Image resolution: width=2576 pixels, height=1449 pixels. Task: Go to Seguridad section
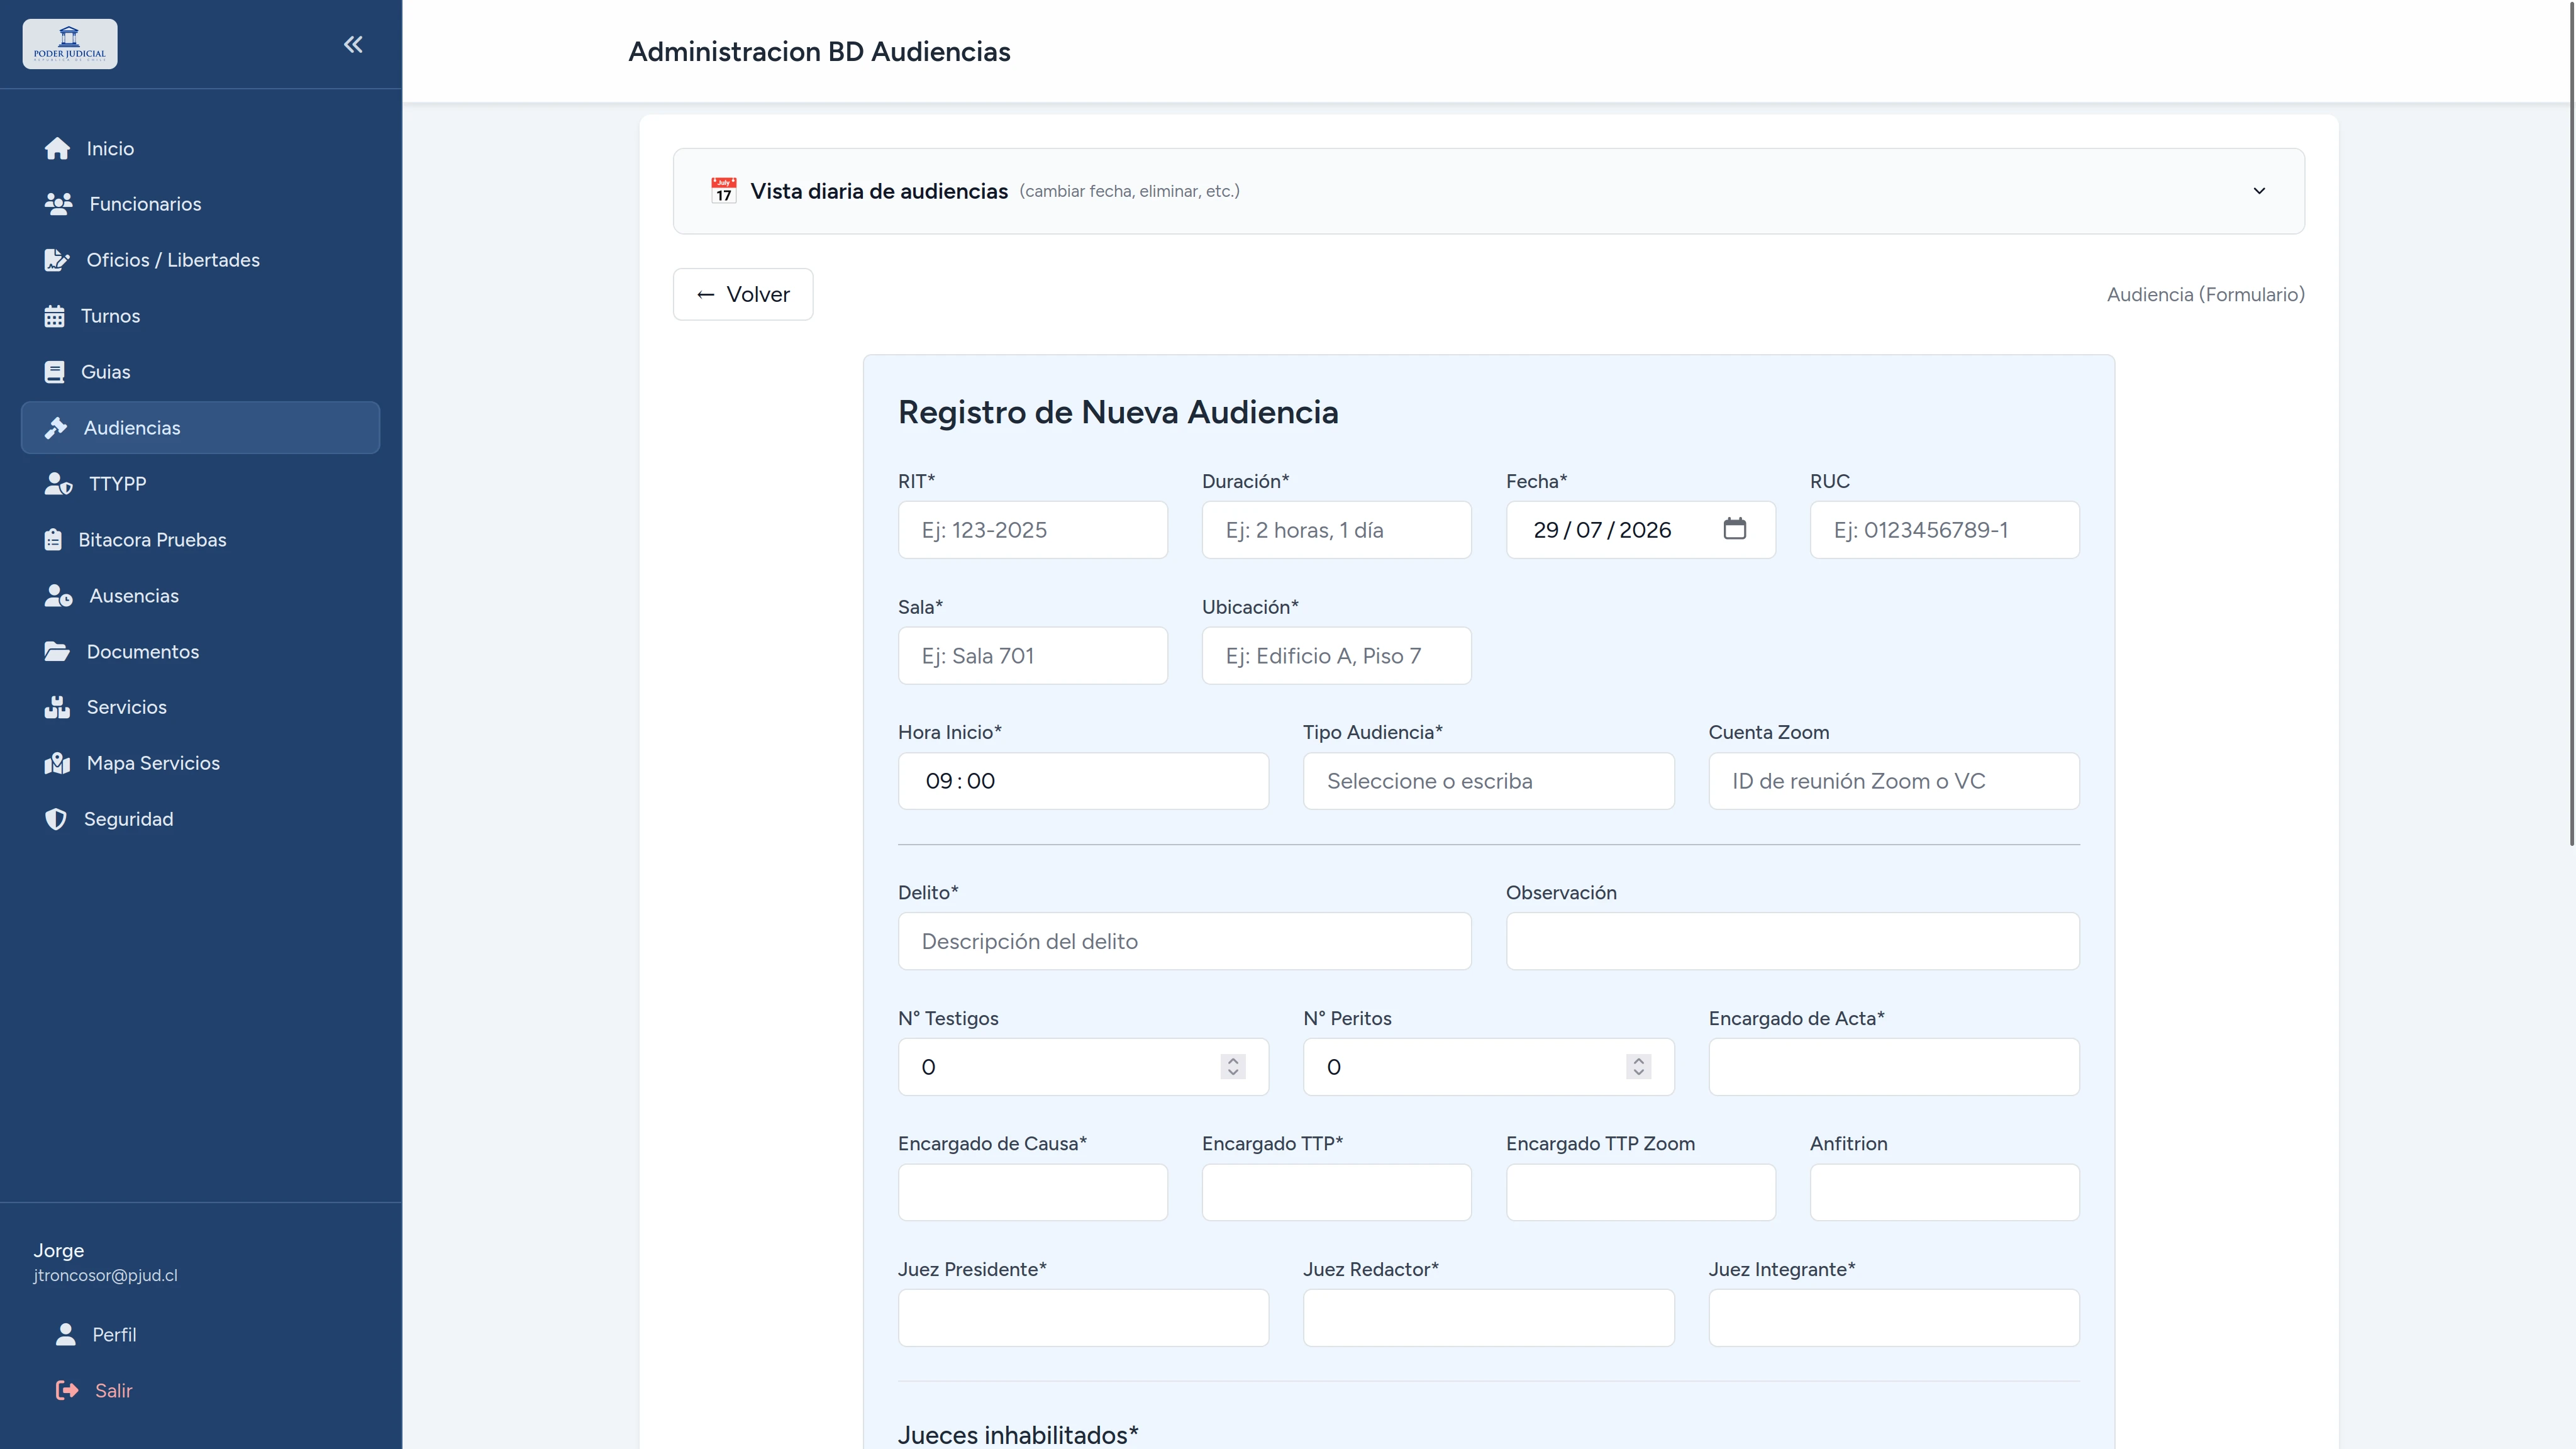pos(200,819)
